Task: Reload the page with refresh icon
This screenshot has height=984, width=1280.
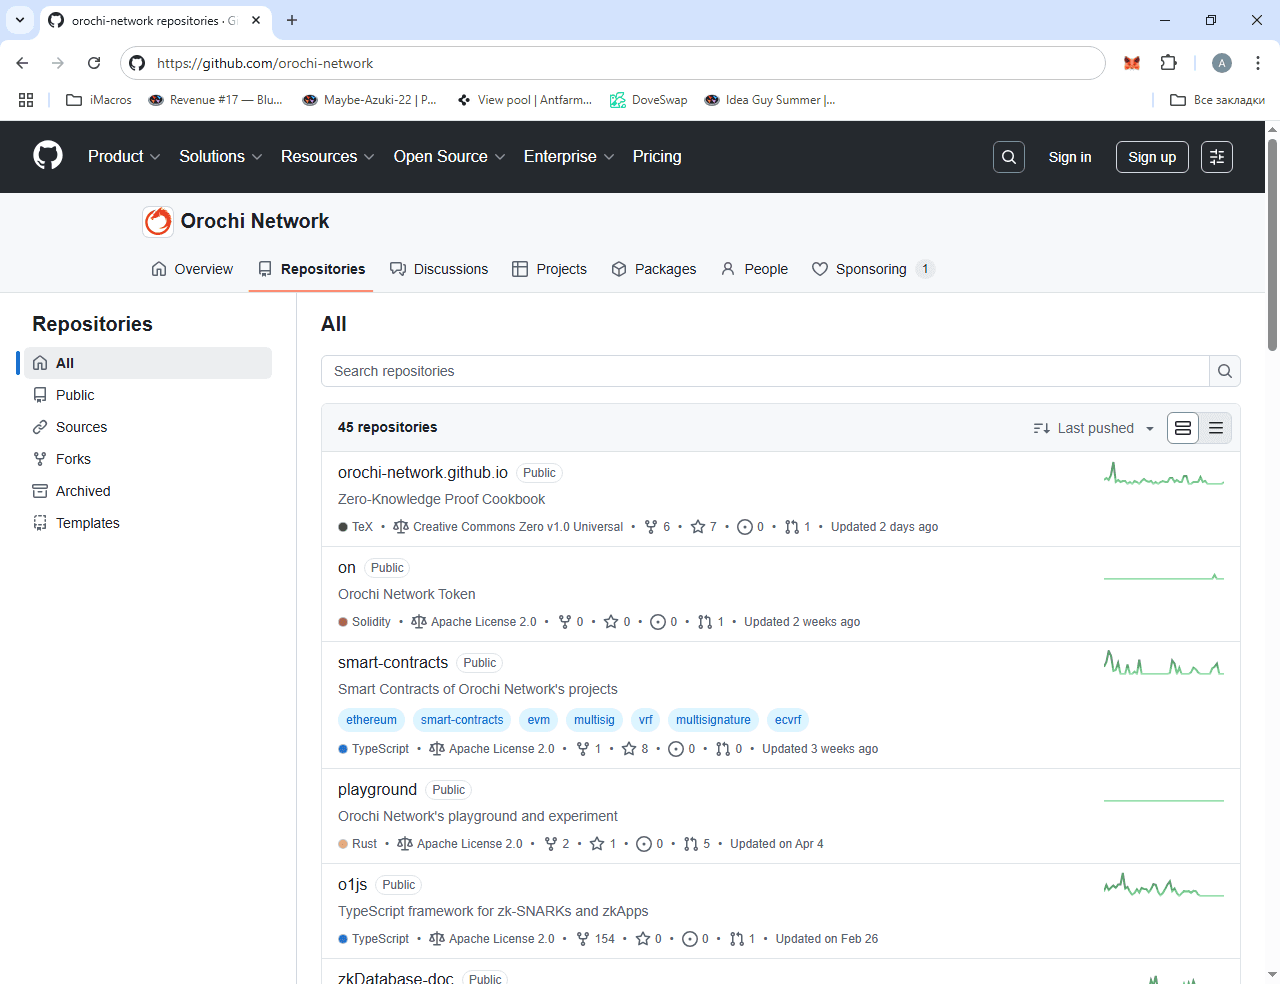Action: click(94, 63)
